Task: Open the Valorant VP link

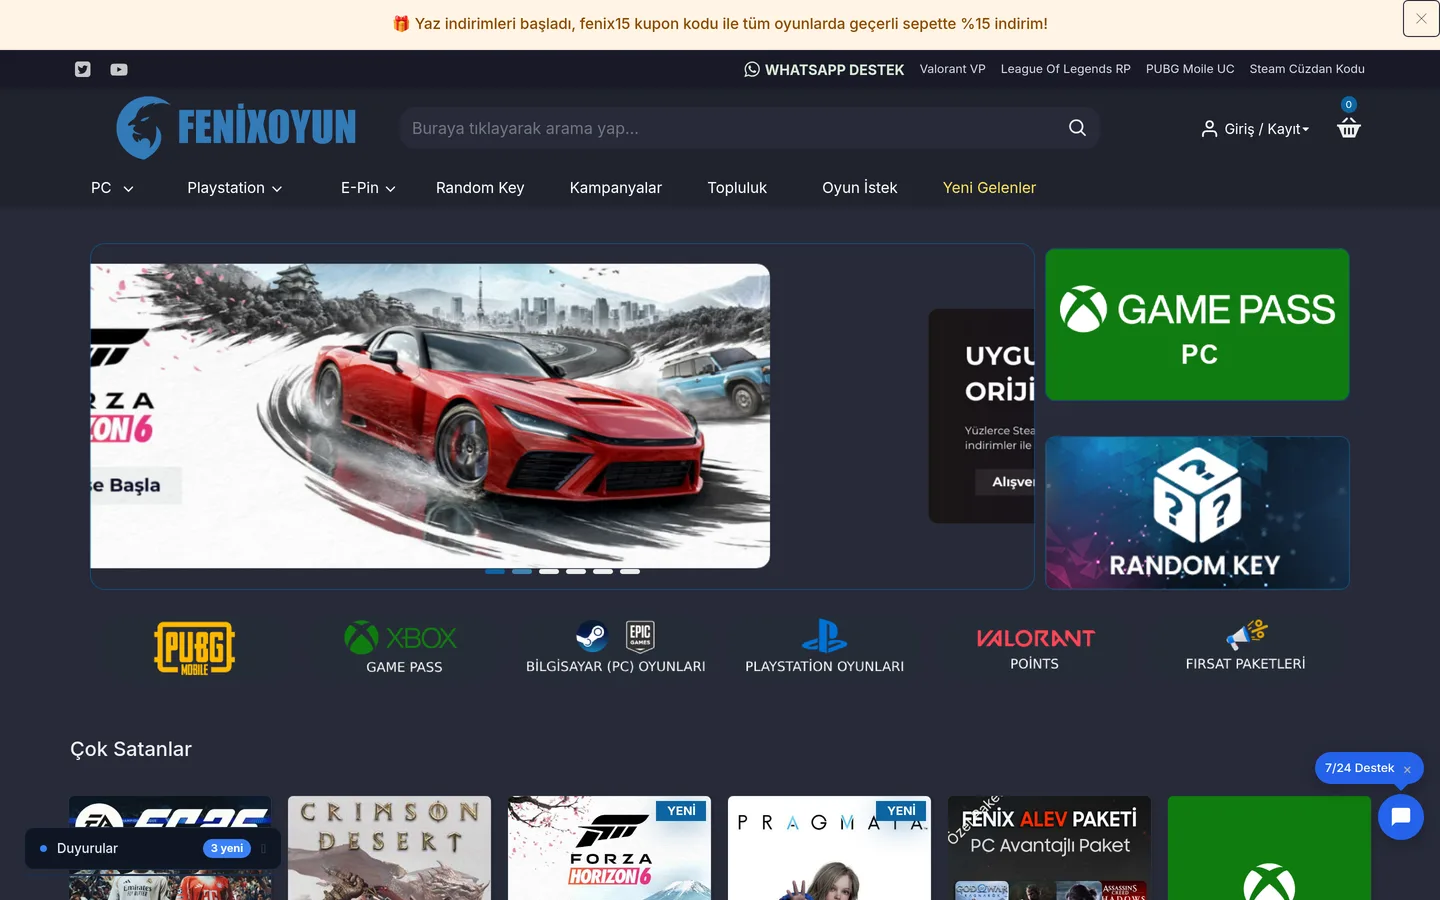Action: [953, 69]
